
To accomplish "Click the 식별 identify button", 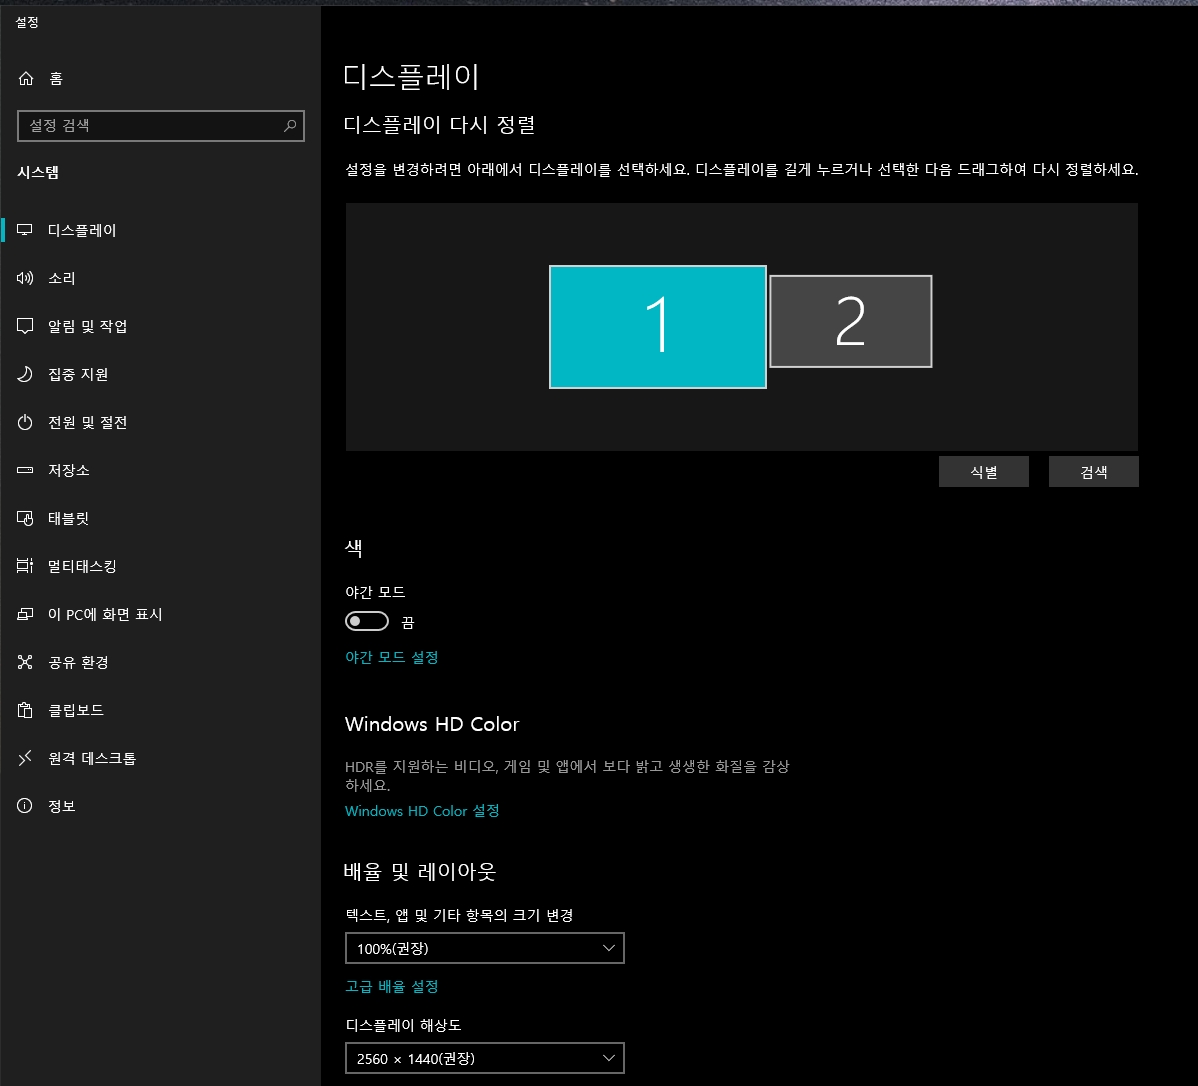I will (x=983, y=472).
